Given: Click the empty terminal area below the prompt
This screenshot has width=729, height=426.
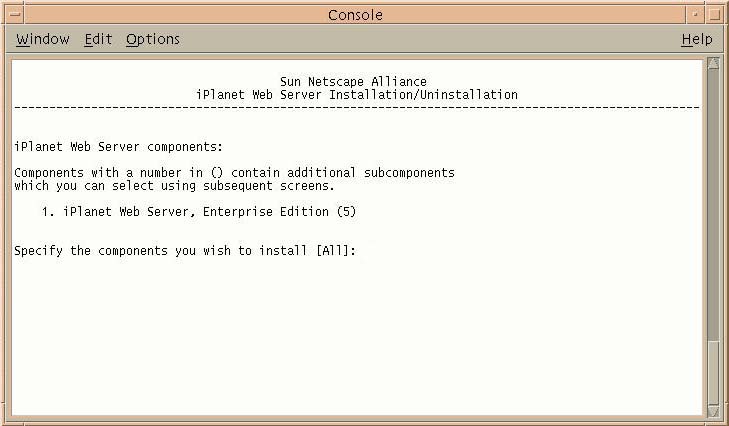Looking at the screenshot, I should pos(357,335).
